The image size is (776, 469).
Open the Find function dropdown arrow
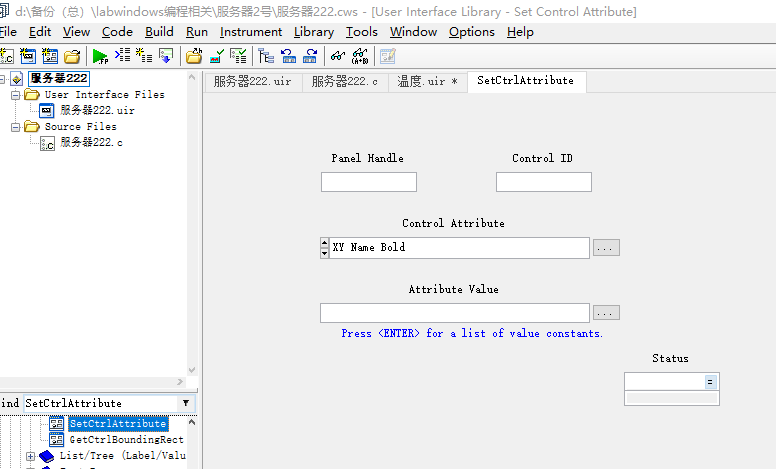coord(186,403)
